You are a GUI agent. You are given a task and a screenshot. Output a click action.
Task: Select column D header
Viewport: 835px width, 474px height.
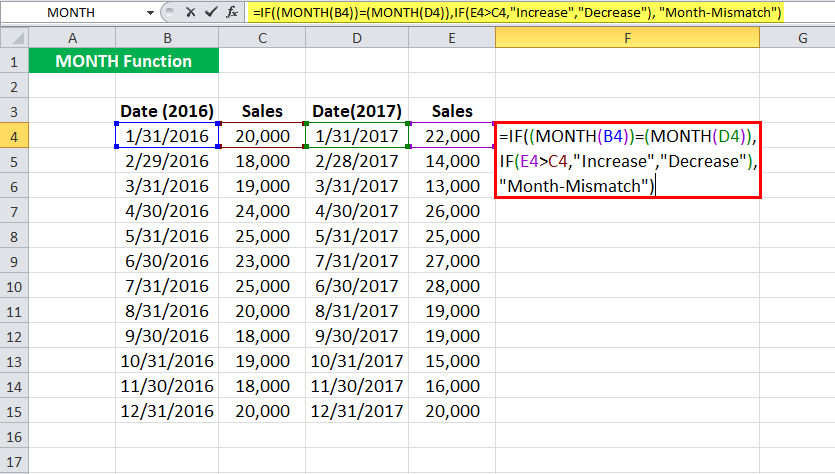point(357,38)
